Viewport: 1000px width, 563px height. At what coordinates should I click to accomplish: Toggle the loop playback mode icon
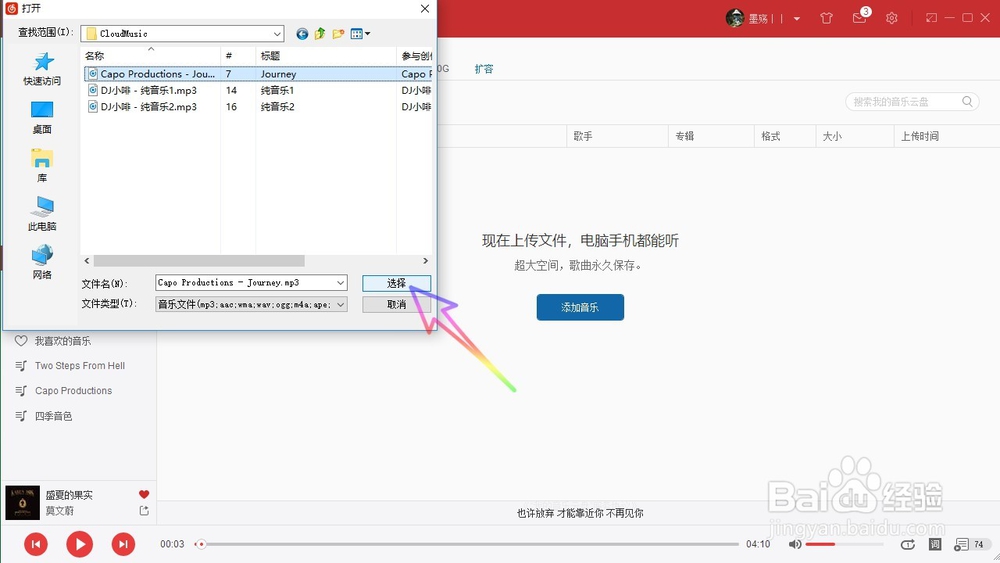908,544
